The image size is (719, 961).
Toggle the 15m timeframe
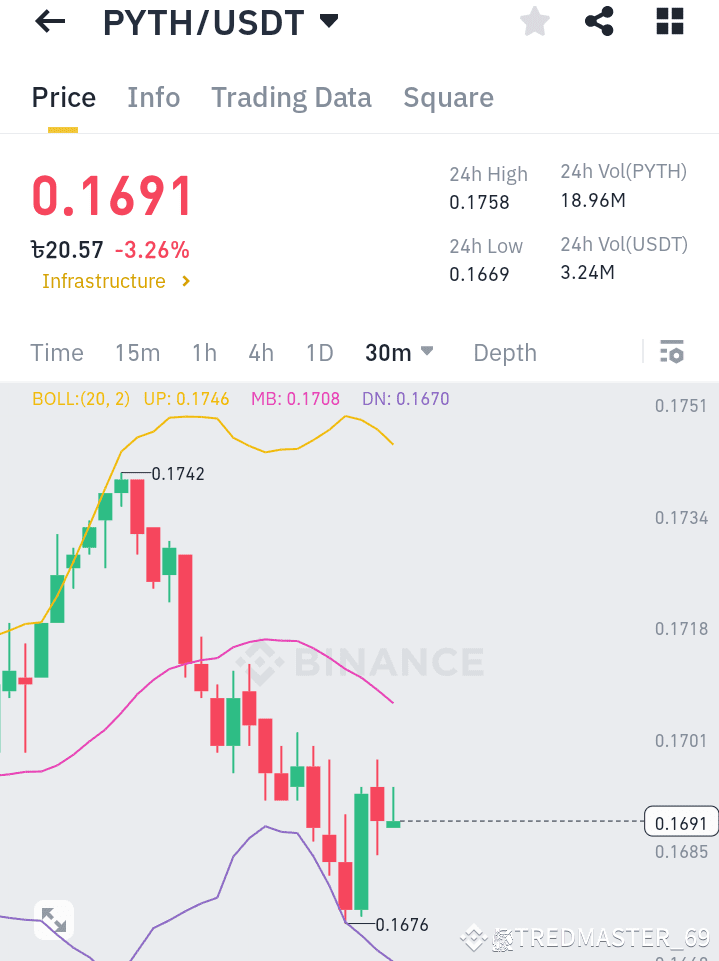point(137,352)
